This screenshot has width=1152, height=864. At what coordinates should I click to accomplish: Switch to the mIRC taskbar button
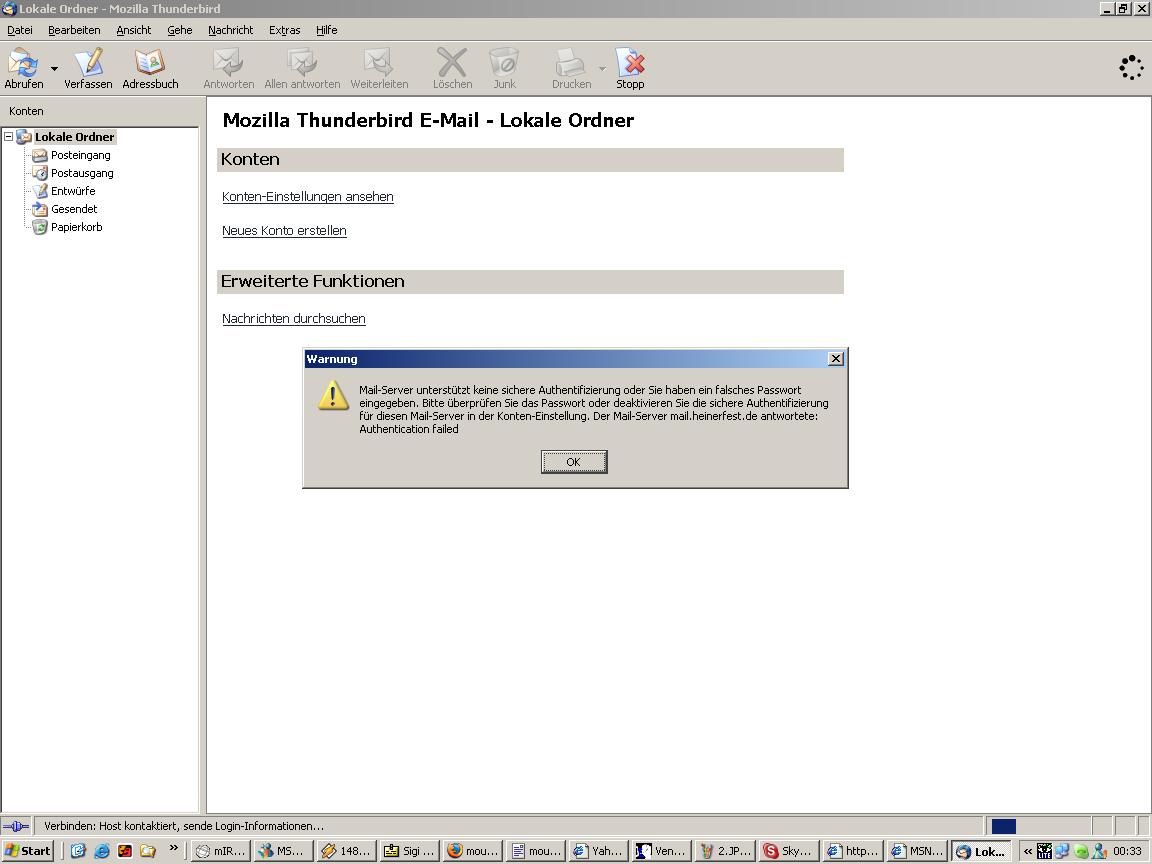[x=221, y=851]
